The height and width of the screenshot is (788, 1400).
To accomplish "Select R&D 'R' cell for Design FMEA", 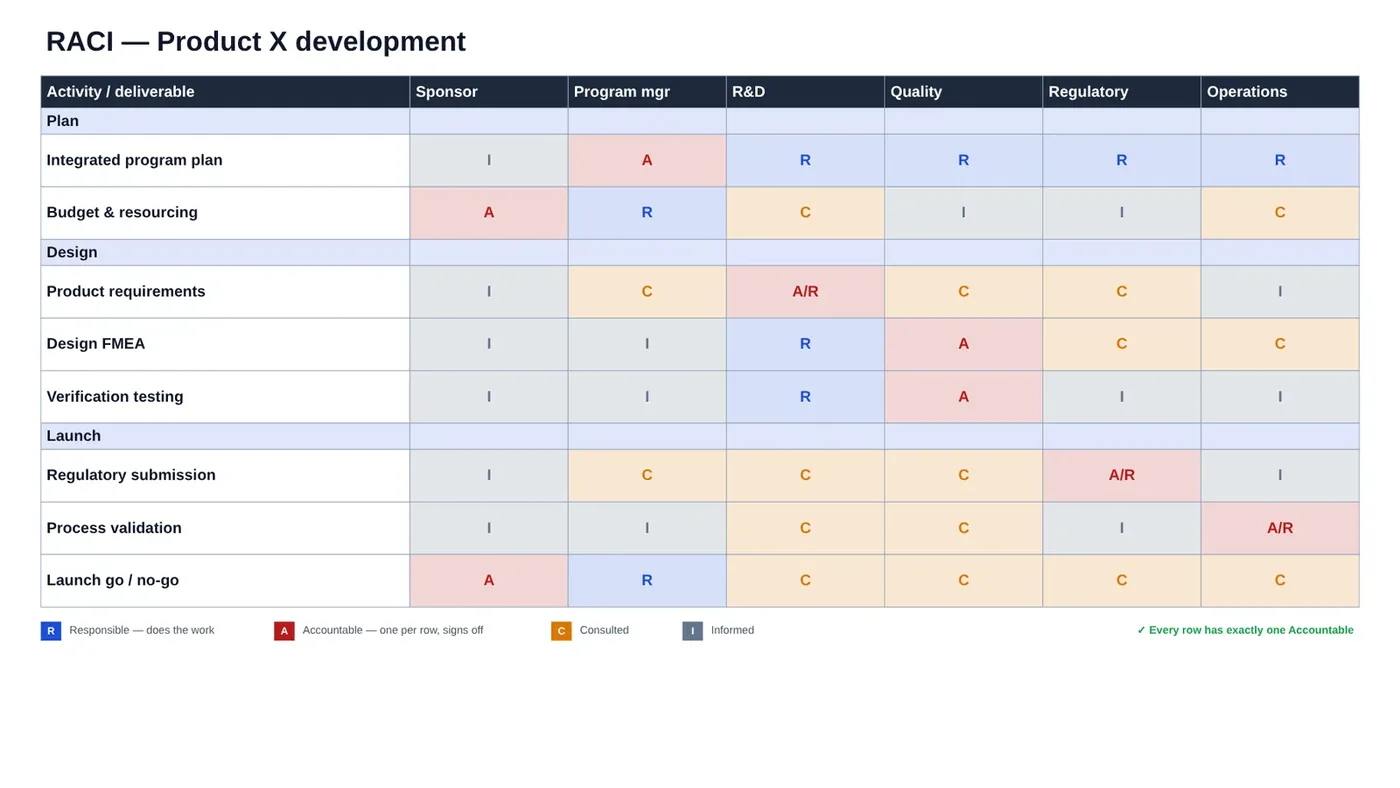I will click(x=805, y=344).
